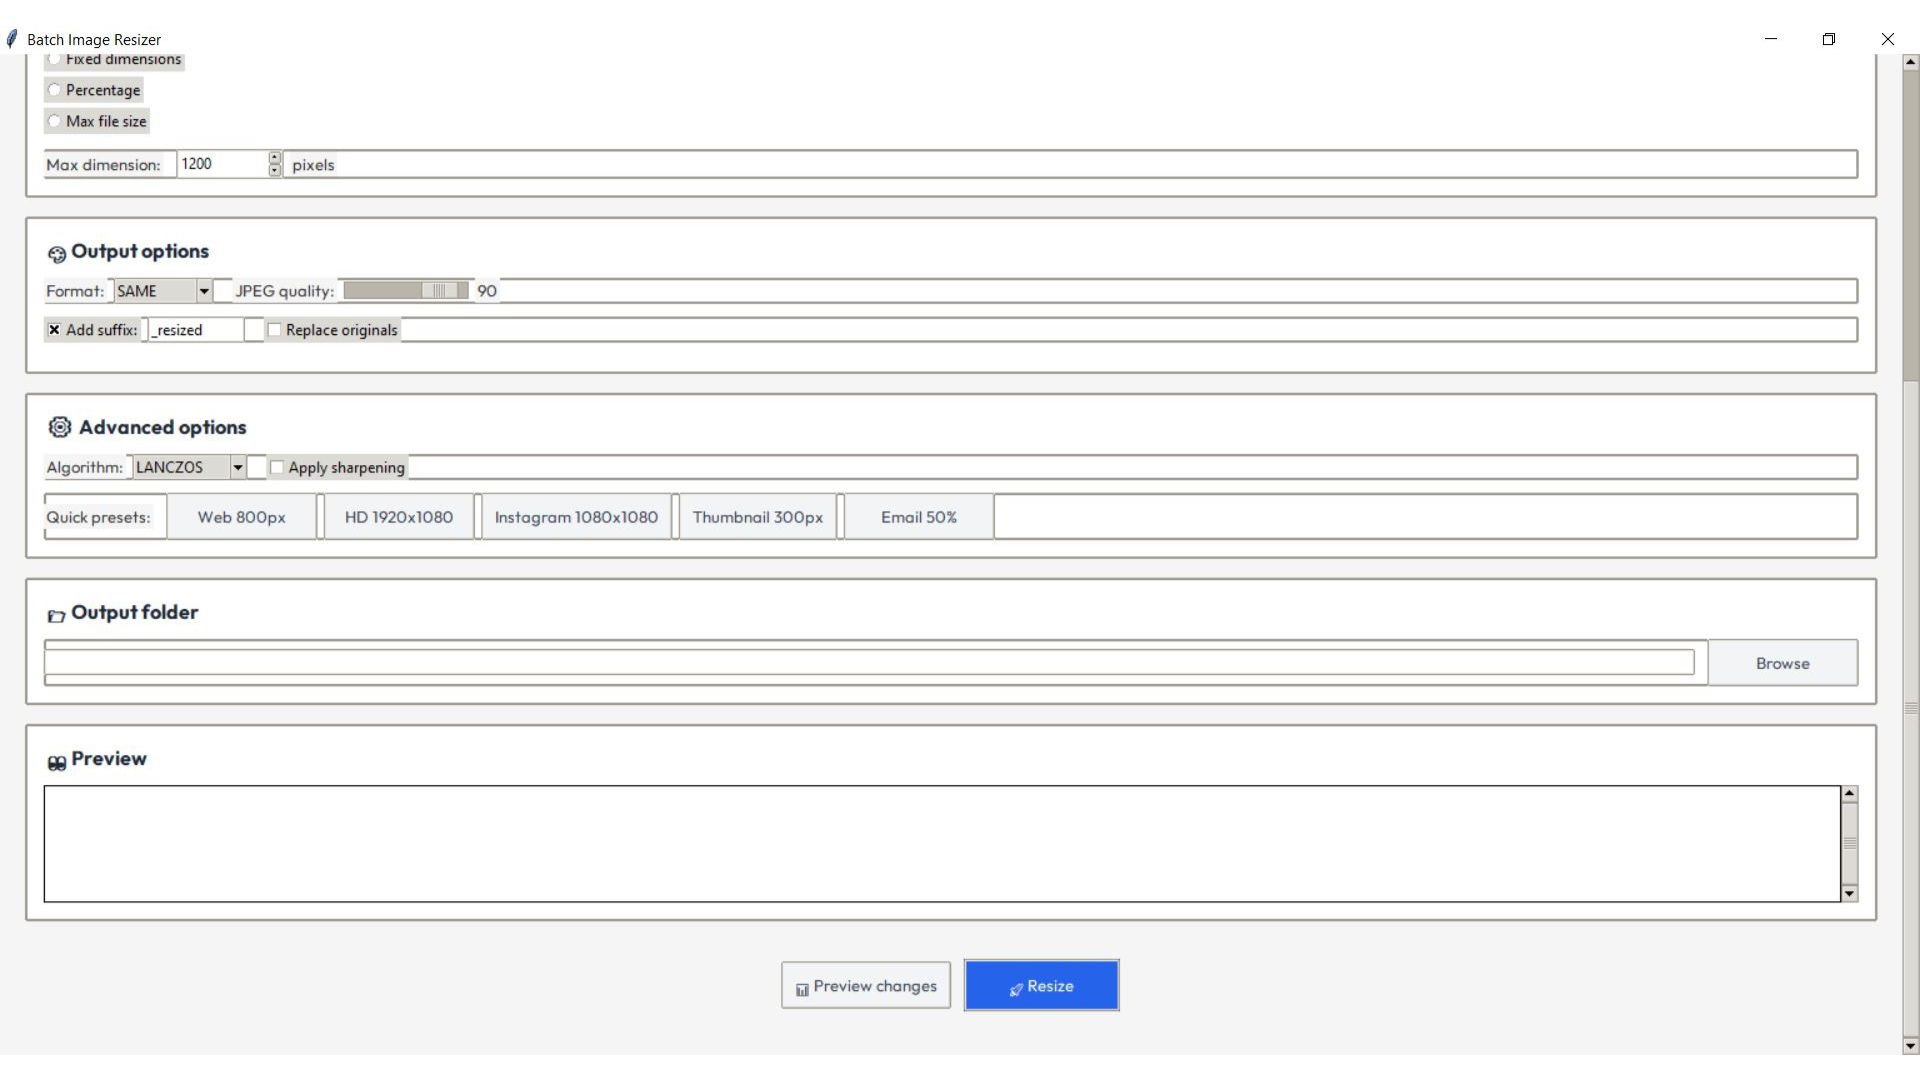This screenshot has height=1080, width=1920.
Task: Enable Apply sharpening checkbox
Action: (x=277, y=467)
